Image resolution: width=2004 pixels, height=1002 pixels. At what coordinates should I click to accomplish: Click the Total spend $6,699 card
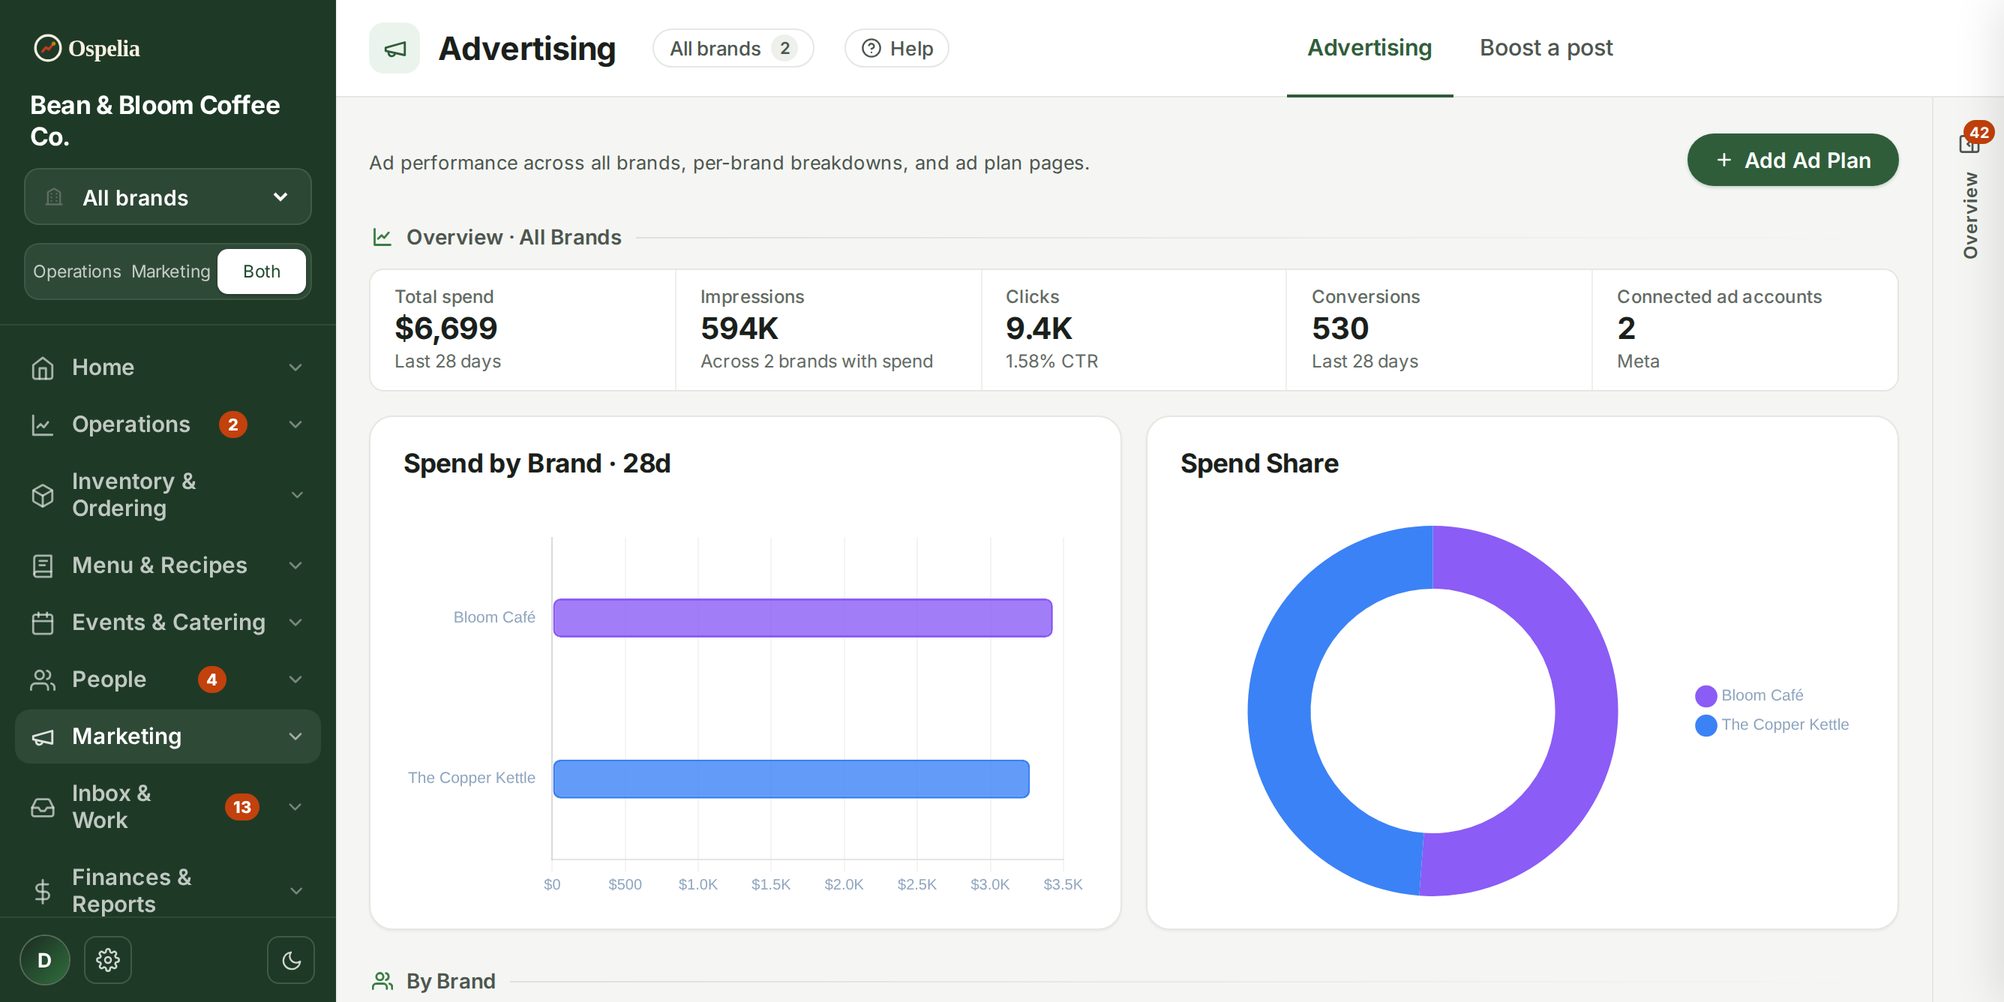coord(523,330)
